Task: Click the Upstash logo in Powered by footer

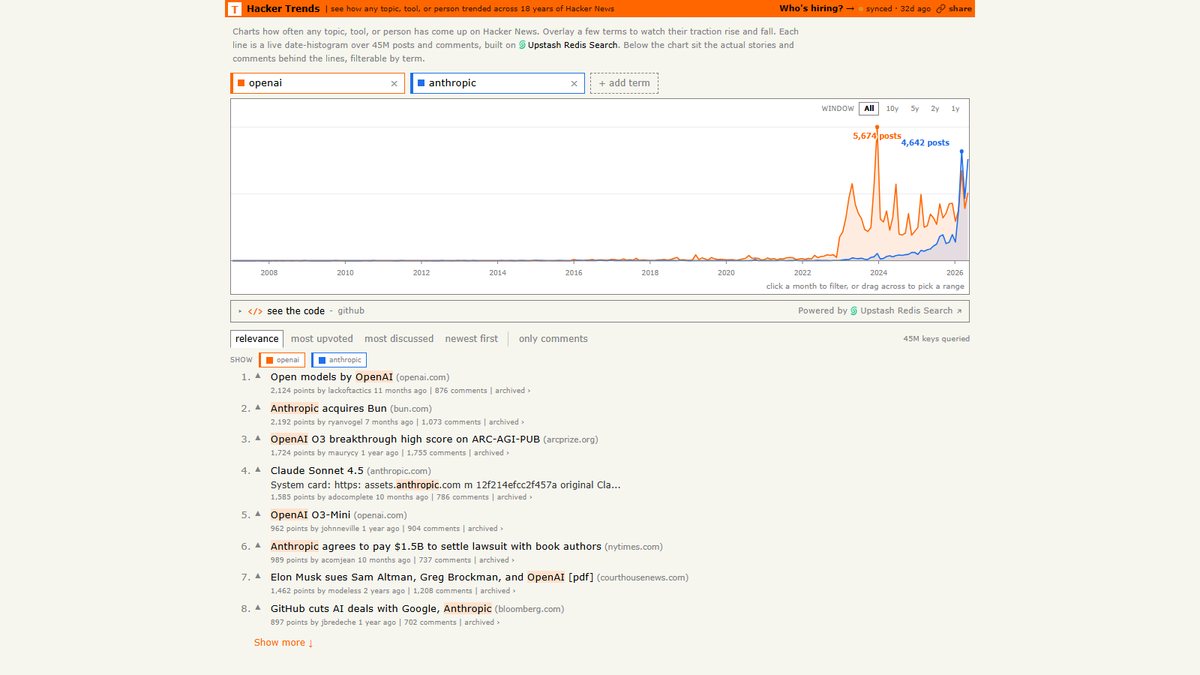Action: tap(854, 311)
